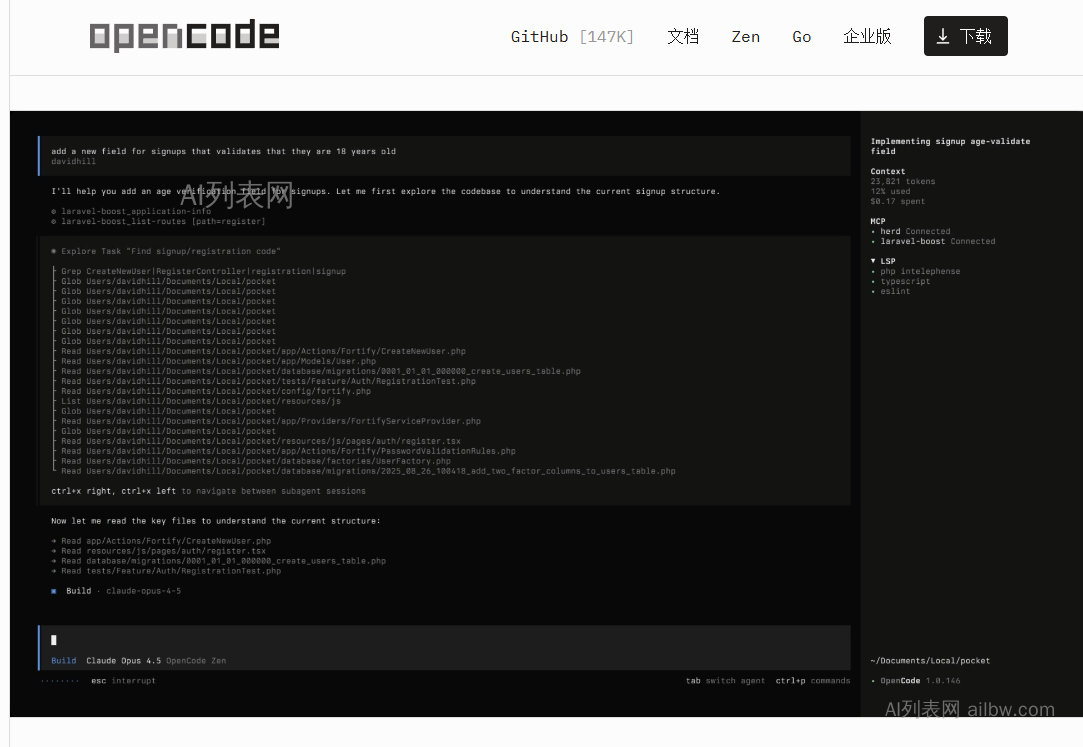Open the 文档 docs page
Image resolution: width=1083 pixels, height=747 pixels.
(682, 37)
